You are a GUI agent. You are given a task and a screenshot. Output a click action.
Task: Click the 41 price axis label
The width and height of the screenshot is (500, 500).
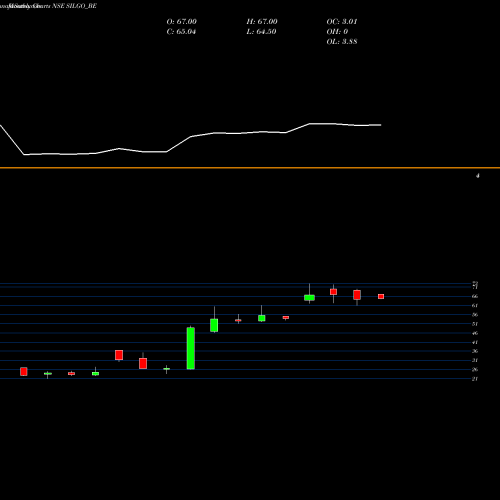pos(475,342)
